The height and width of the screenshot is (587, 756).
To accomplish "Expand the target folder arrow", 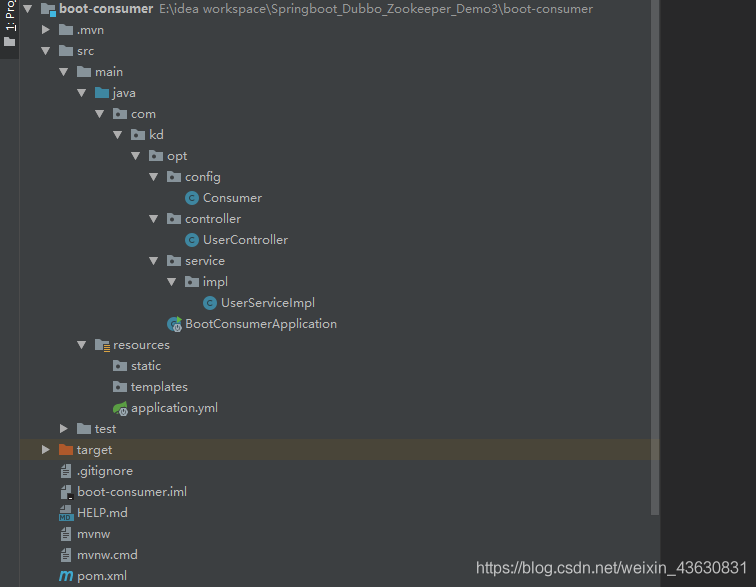I will [x=46, y=450].
